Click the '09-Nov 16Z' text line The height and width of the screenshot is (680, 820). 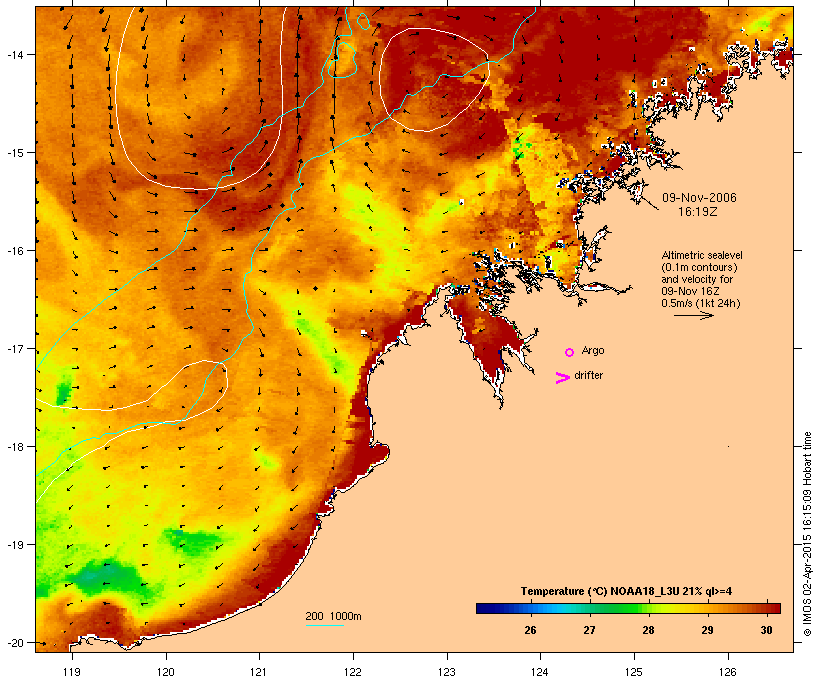coord(690,291)
